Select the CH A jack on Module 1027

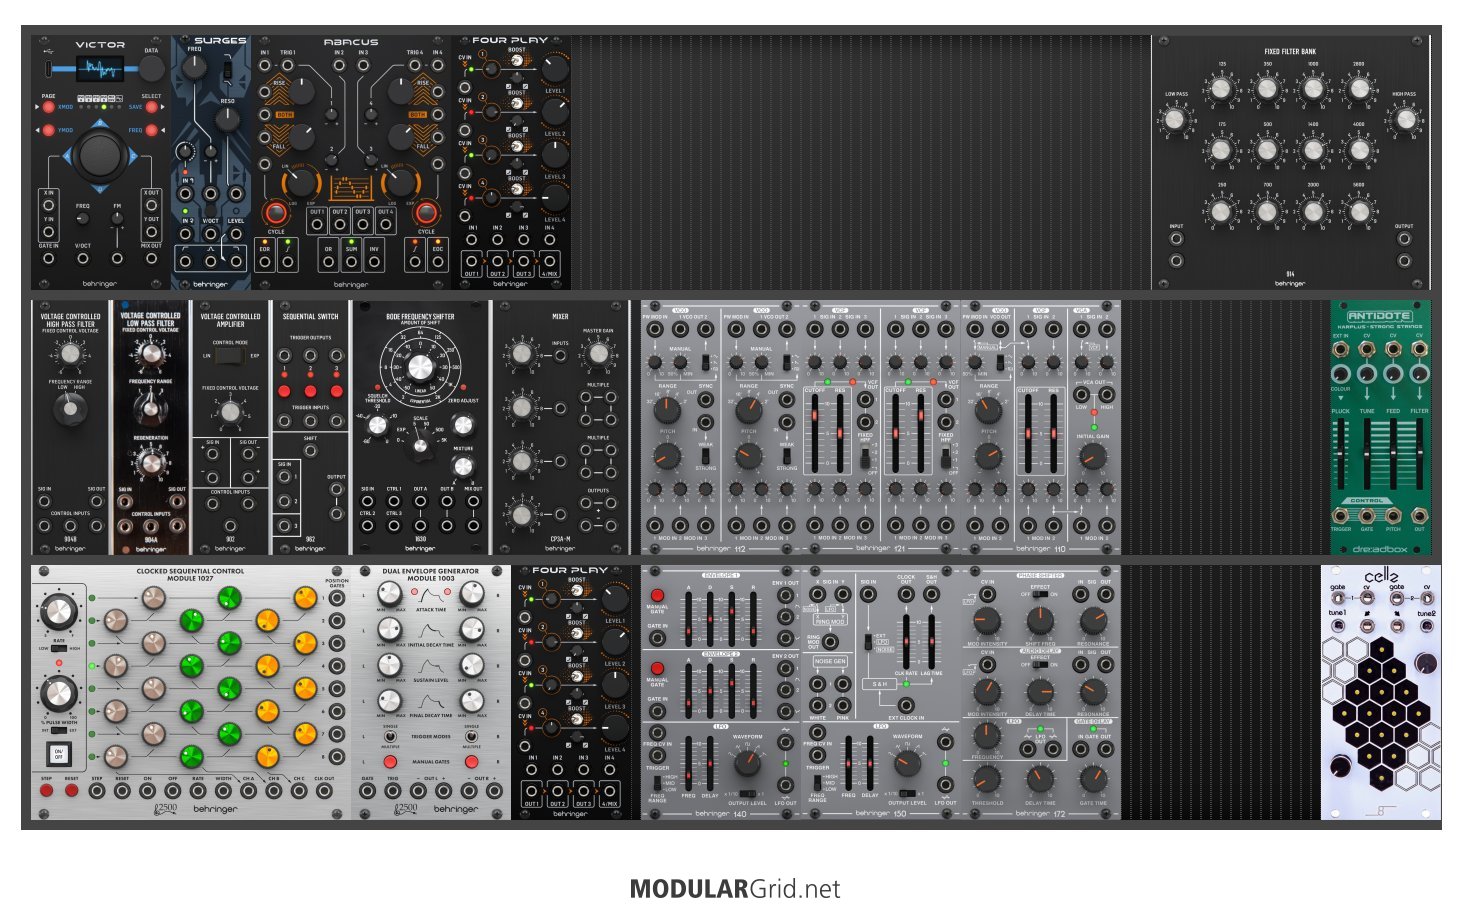tap(248, 791)
